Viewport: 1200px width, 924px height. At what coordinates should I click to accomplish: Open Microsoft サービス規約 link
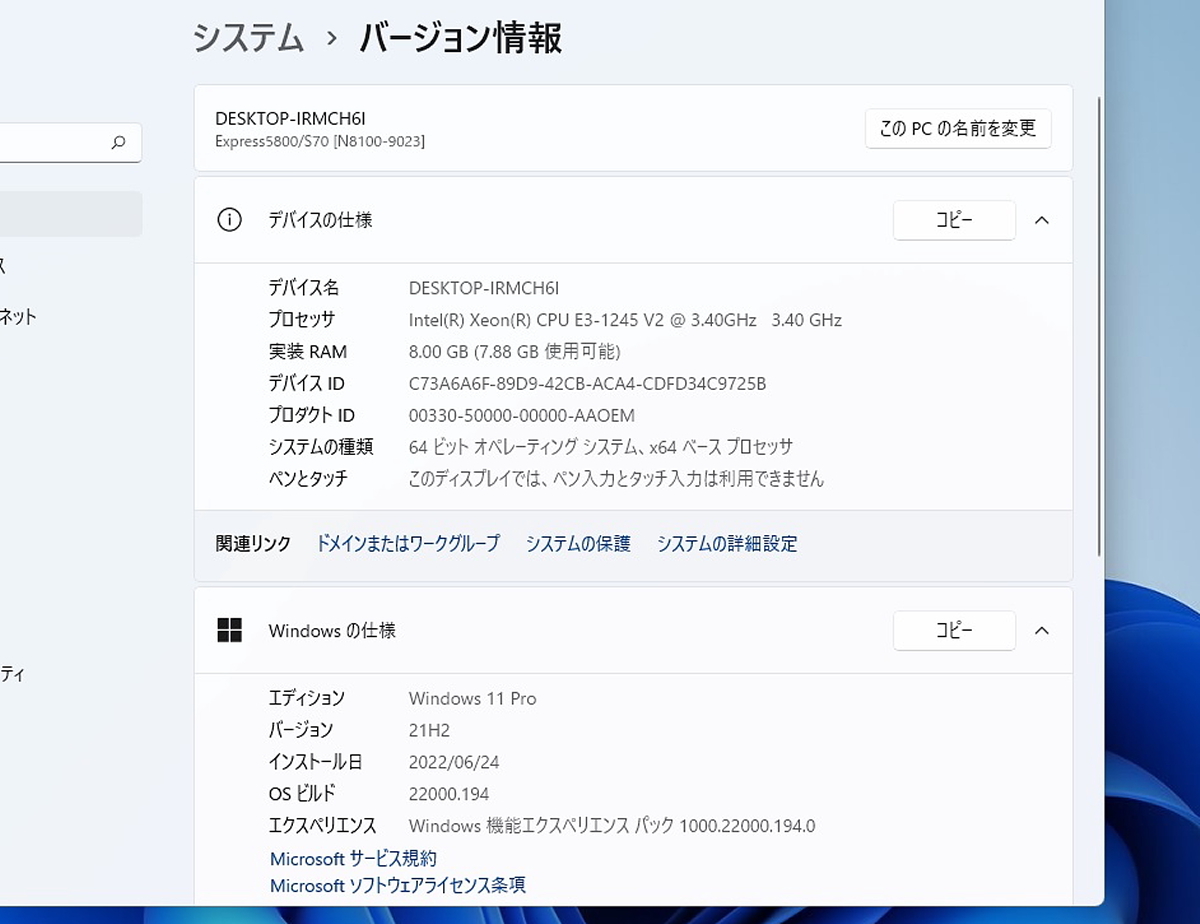pos(353,858)
